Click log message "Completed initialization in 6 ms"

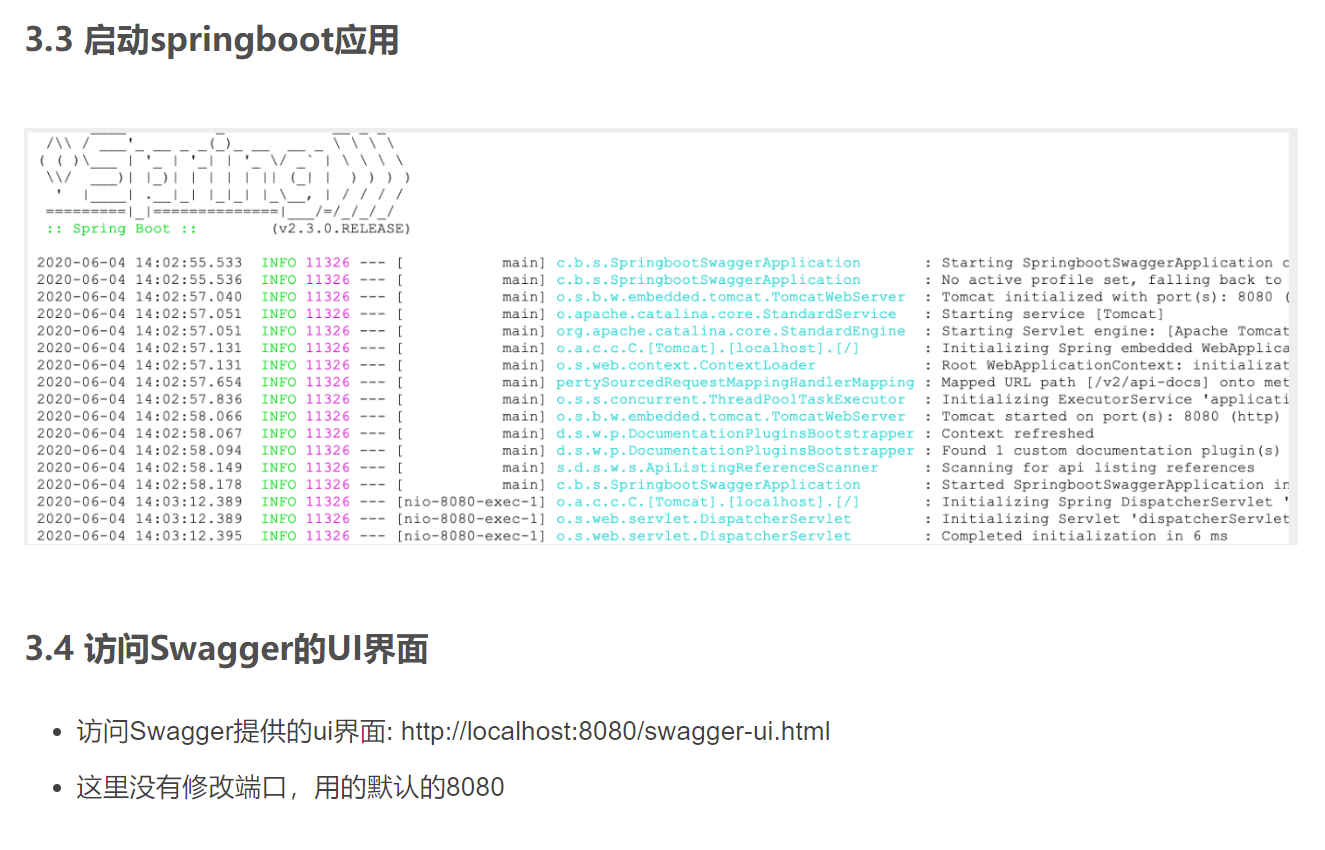1084,536
